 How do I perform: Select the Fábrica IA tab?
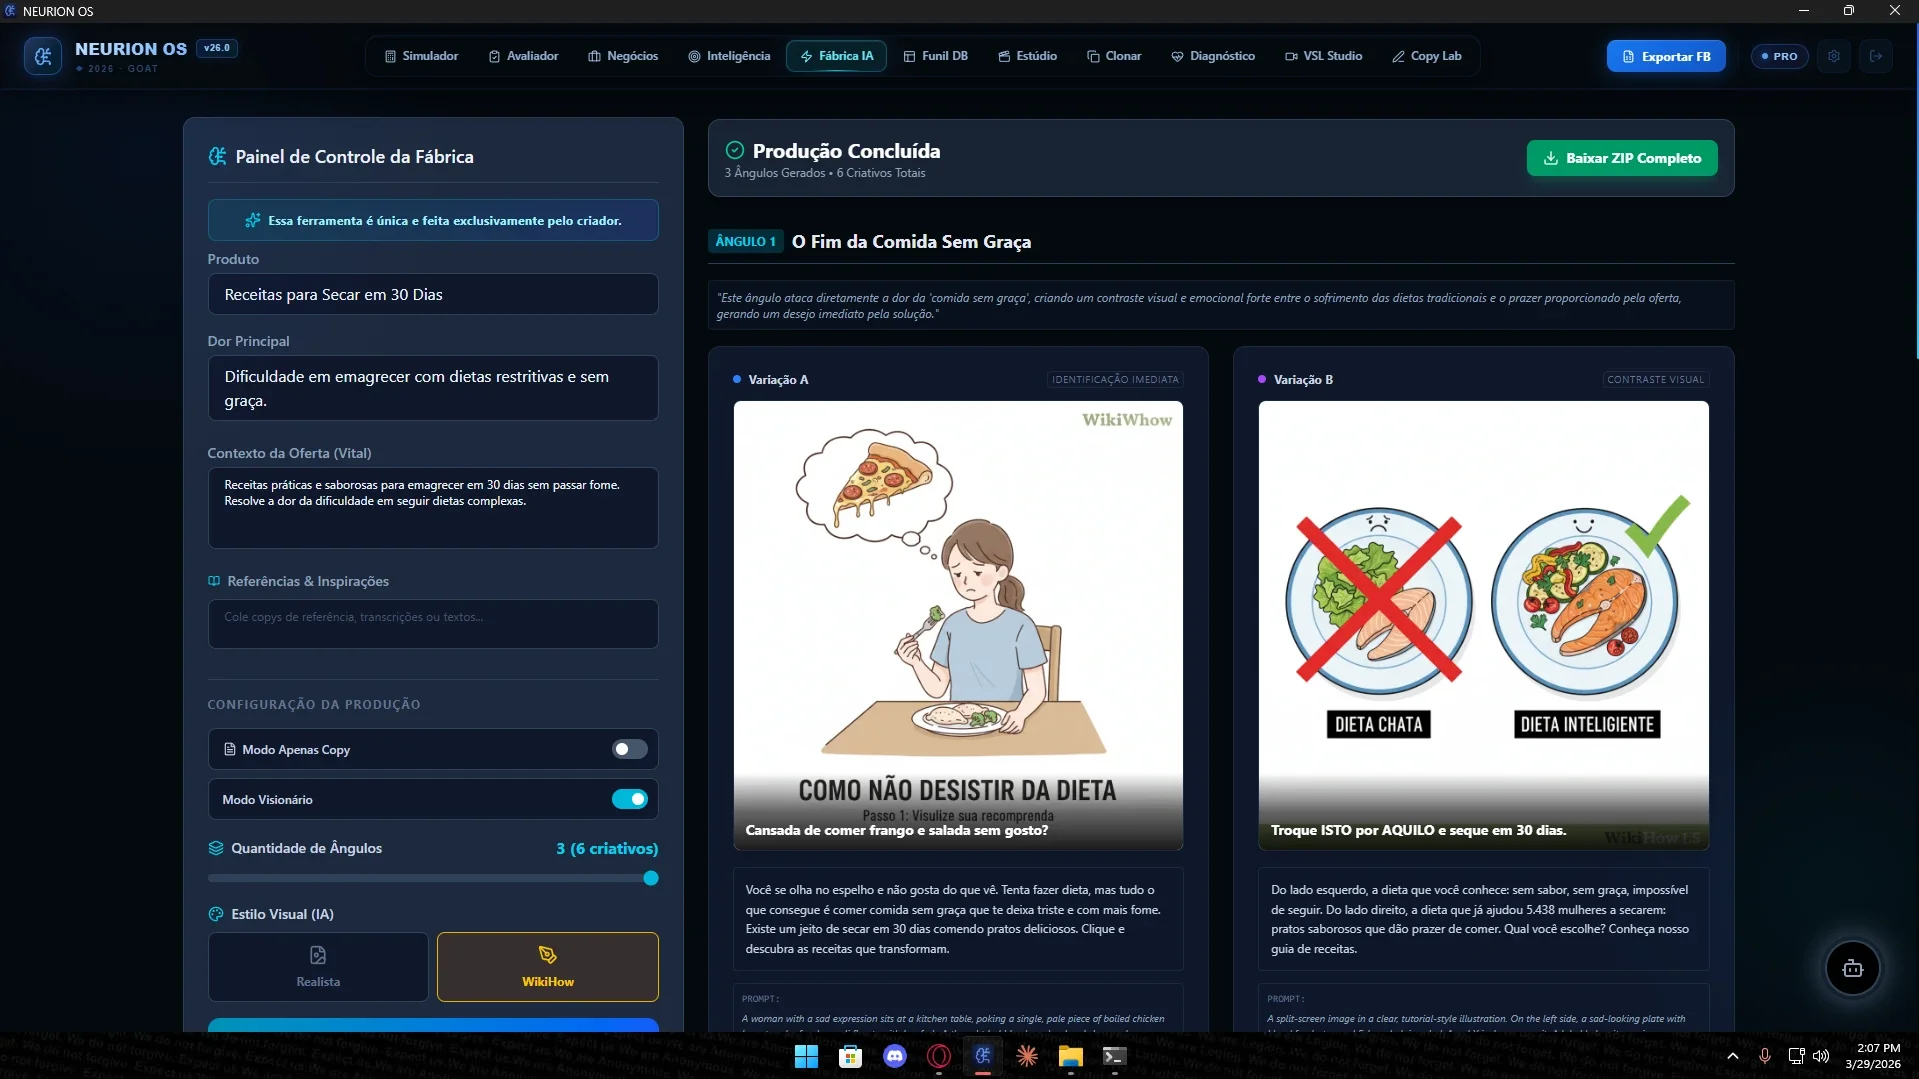tap(836, 56)
